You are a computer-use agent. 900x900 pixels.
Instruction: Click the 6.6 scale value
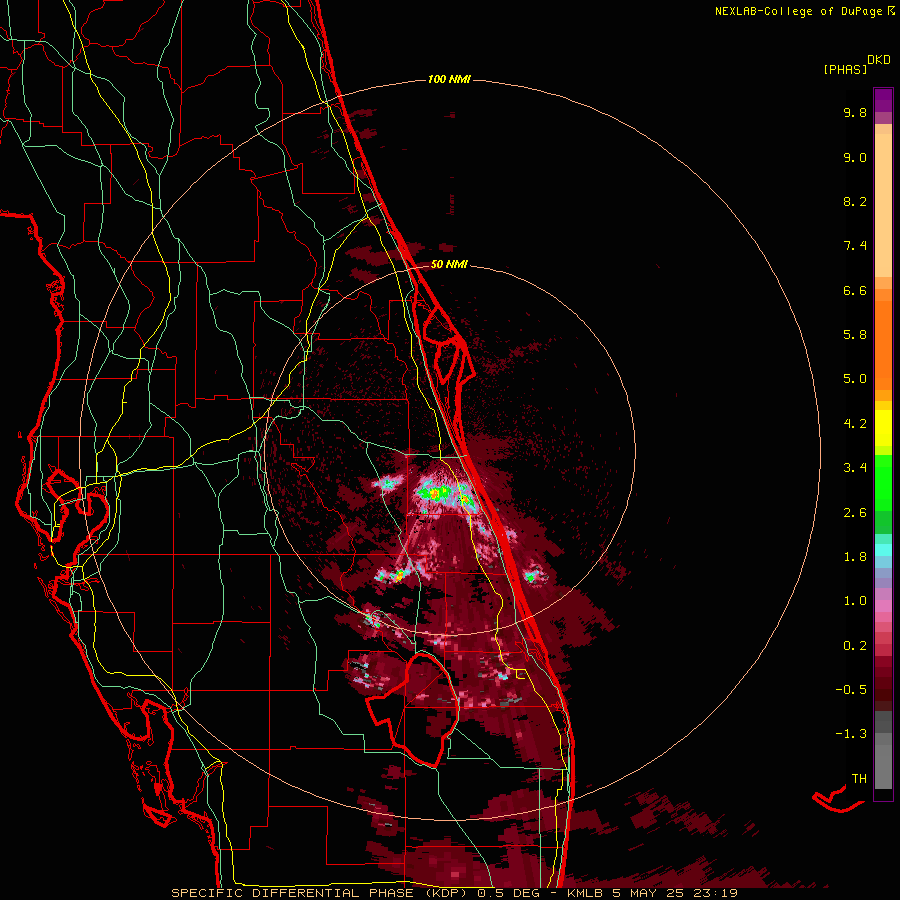pyautogui.click(x=855, y=290)
